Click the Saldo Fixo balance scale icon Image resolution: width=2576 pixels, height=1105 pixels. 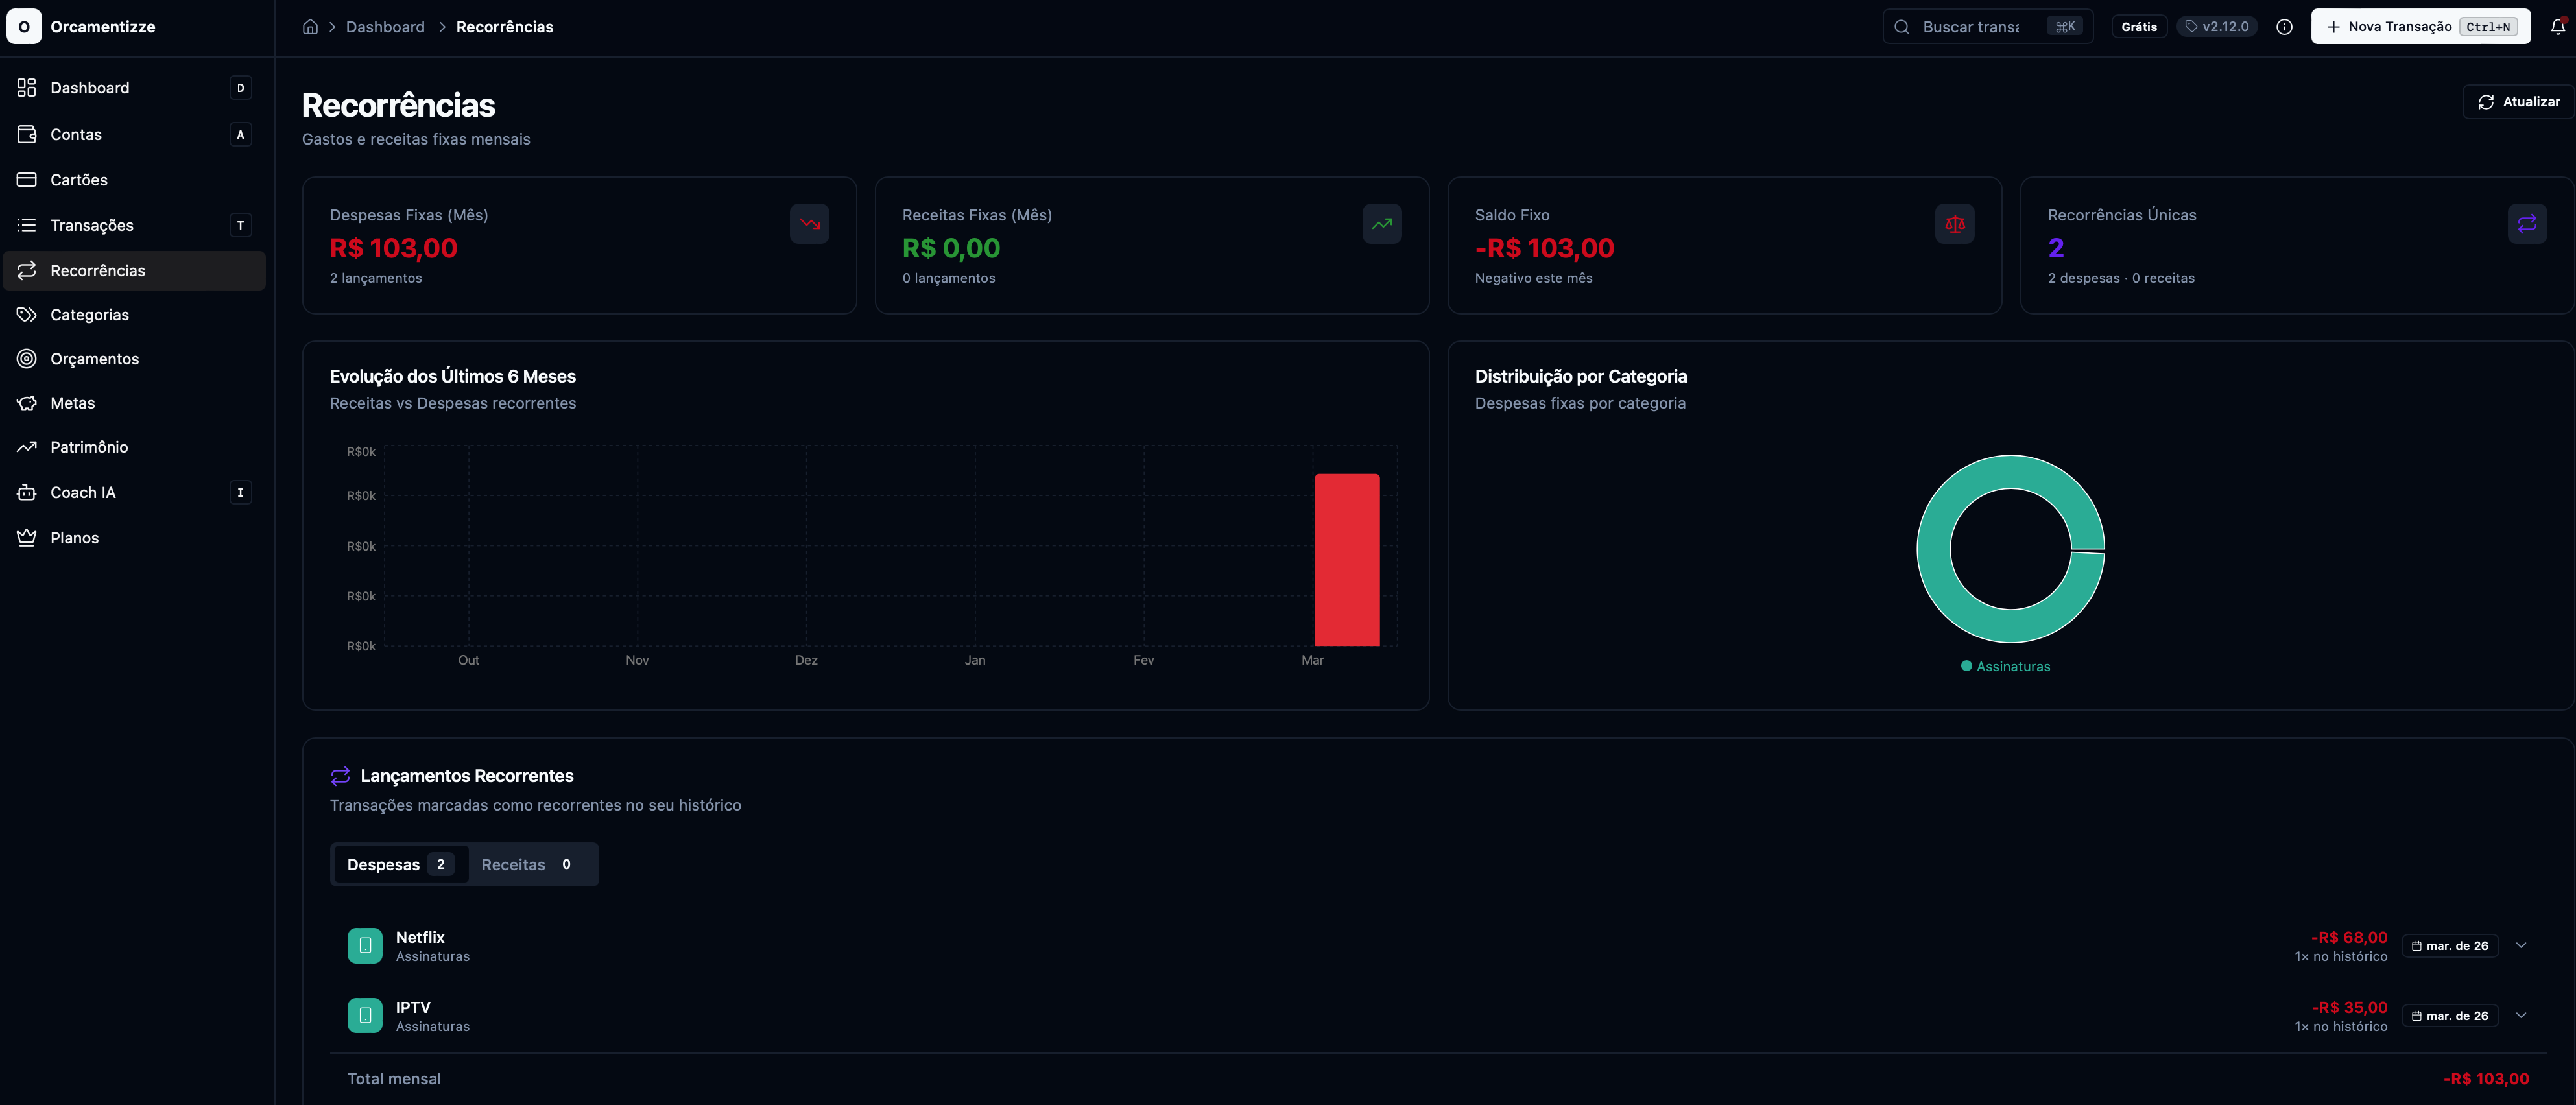pyautogui.click(x=1954, y=224)
